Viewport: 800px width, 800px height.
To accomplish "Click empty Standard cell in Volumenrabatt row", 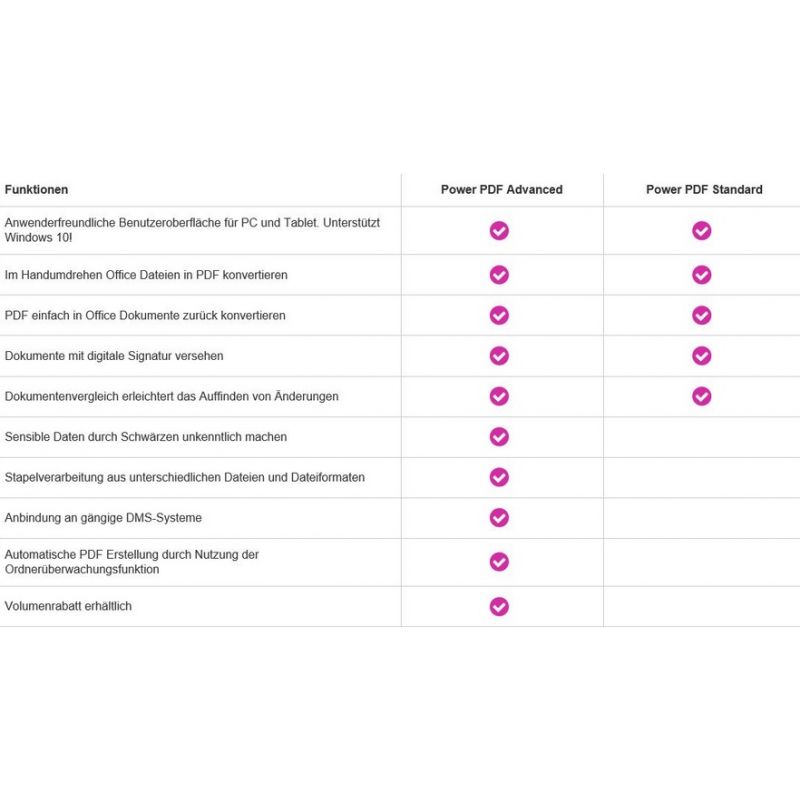I will (702, 607).
